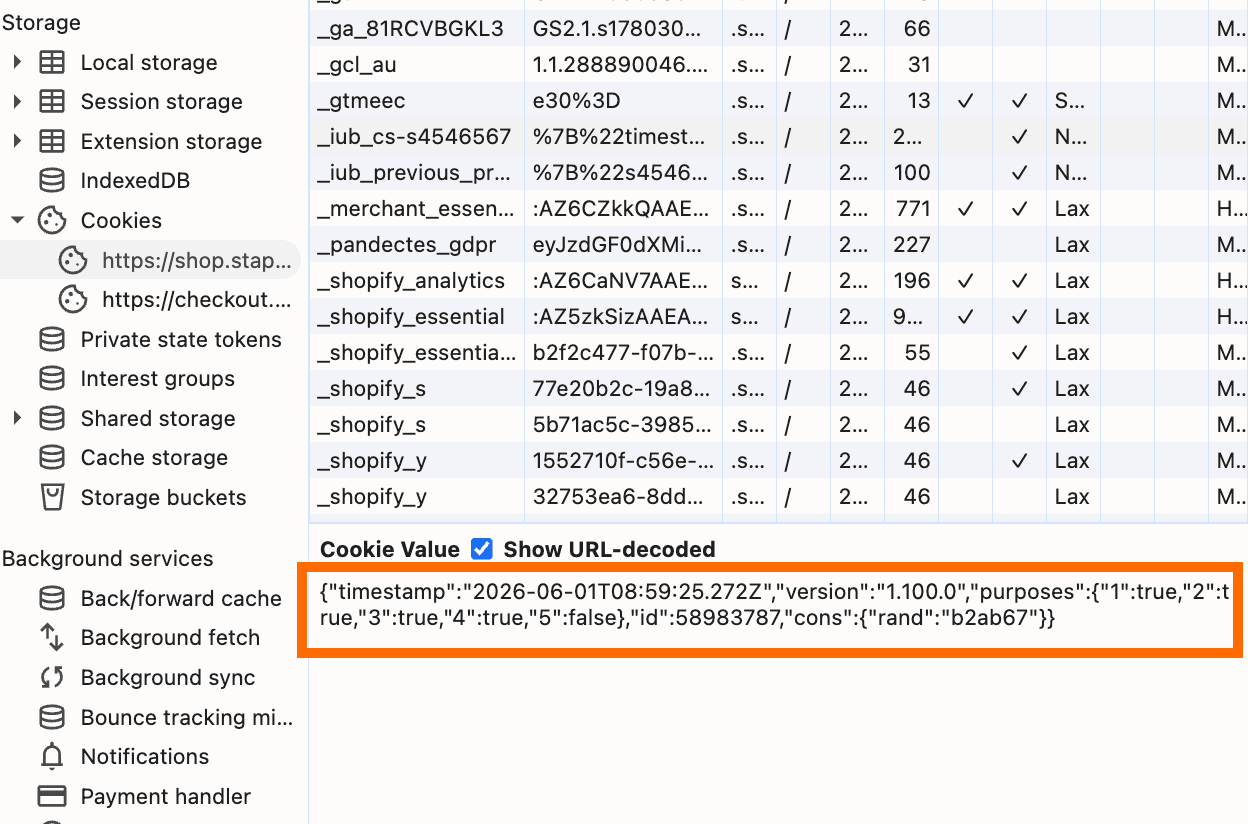Select the _merchant_essen... cookie row
Screen dimensions: 1248x824
pyautogui.click(x=778, y=209)
